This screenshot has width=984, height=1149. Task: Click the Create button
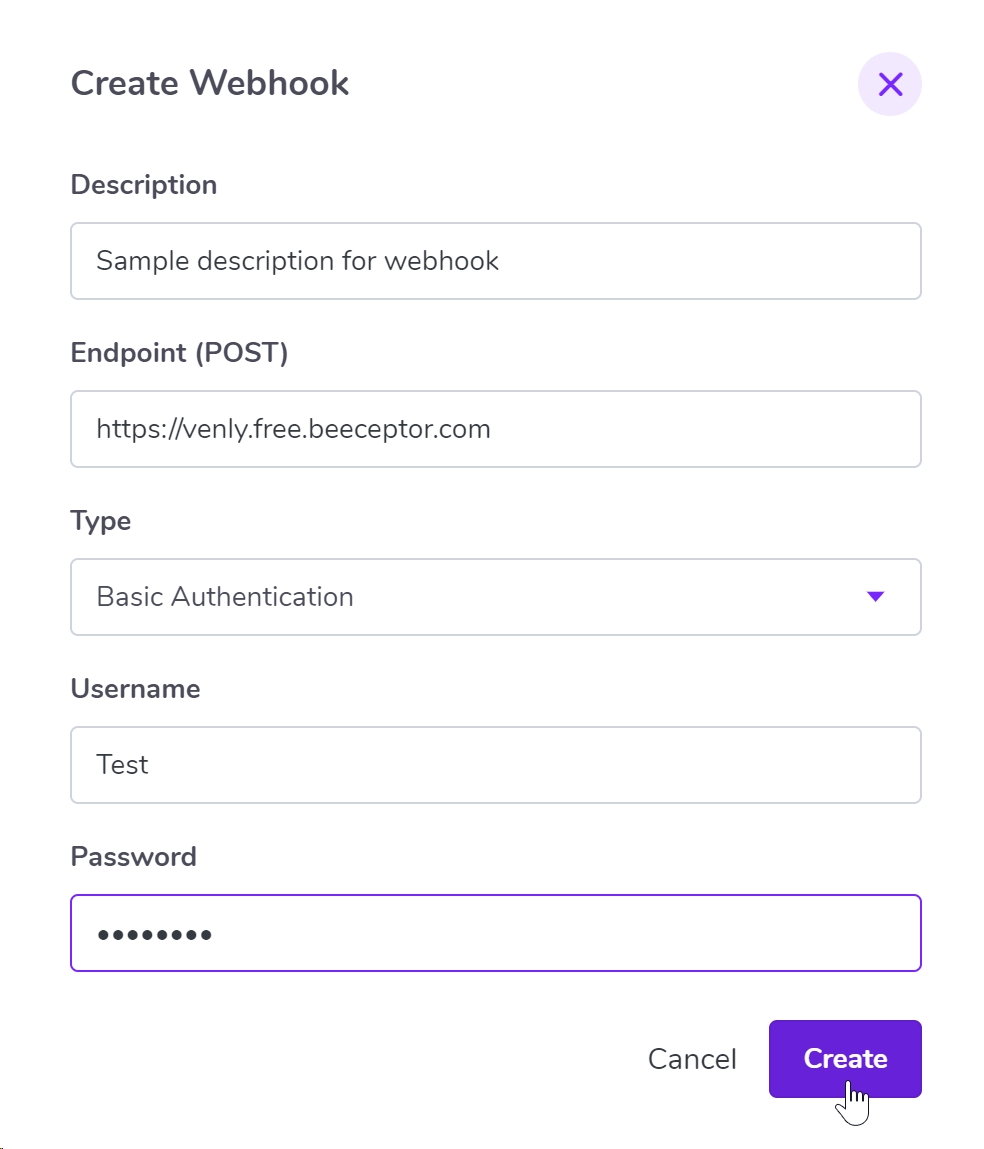pos(845,1059)
